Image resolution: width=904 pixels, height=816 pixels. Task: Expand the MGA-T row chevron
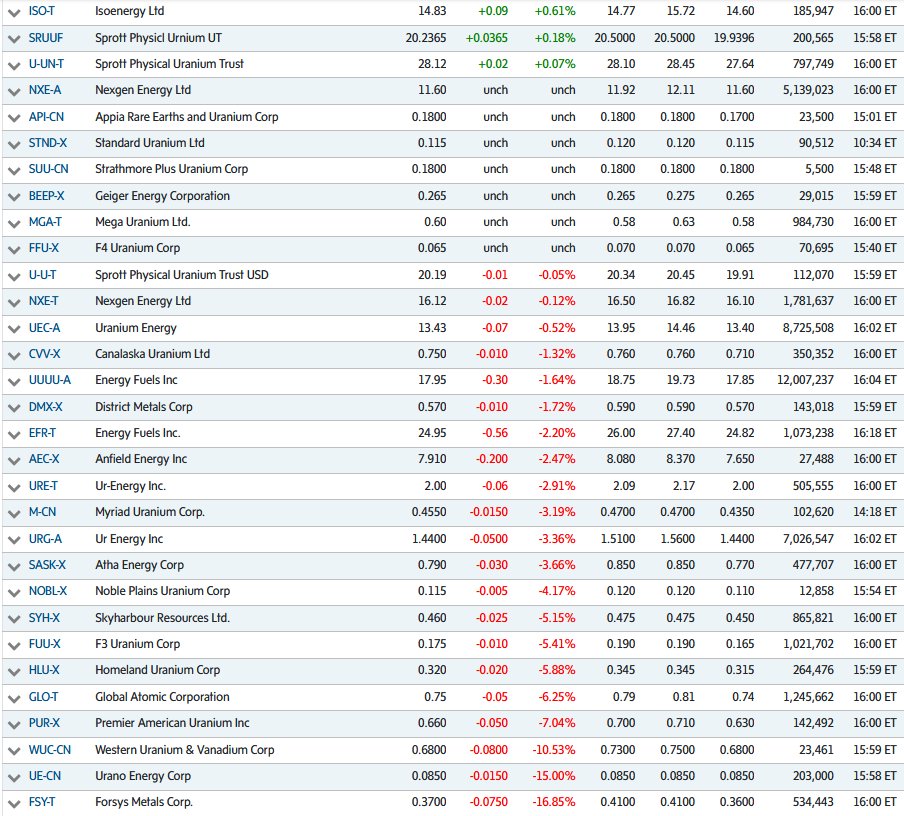[x=14, y=223]
